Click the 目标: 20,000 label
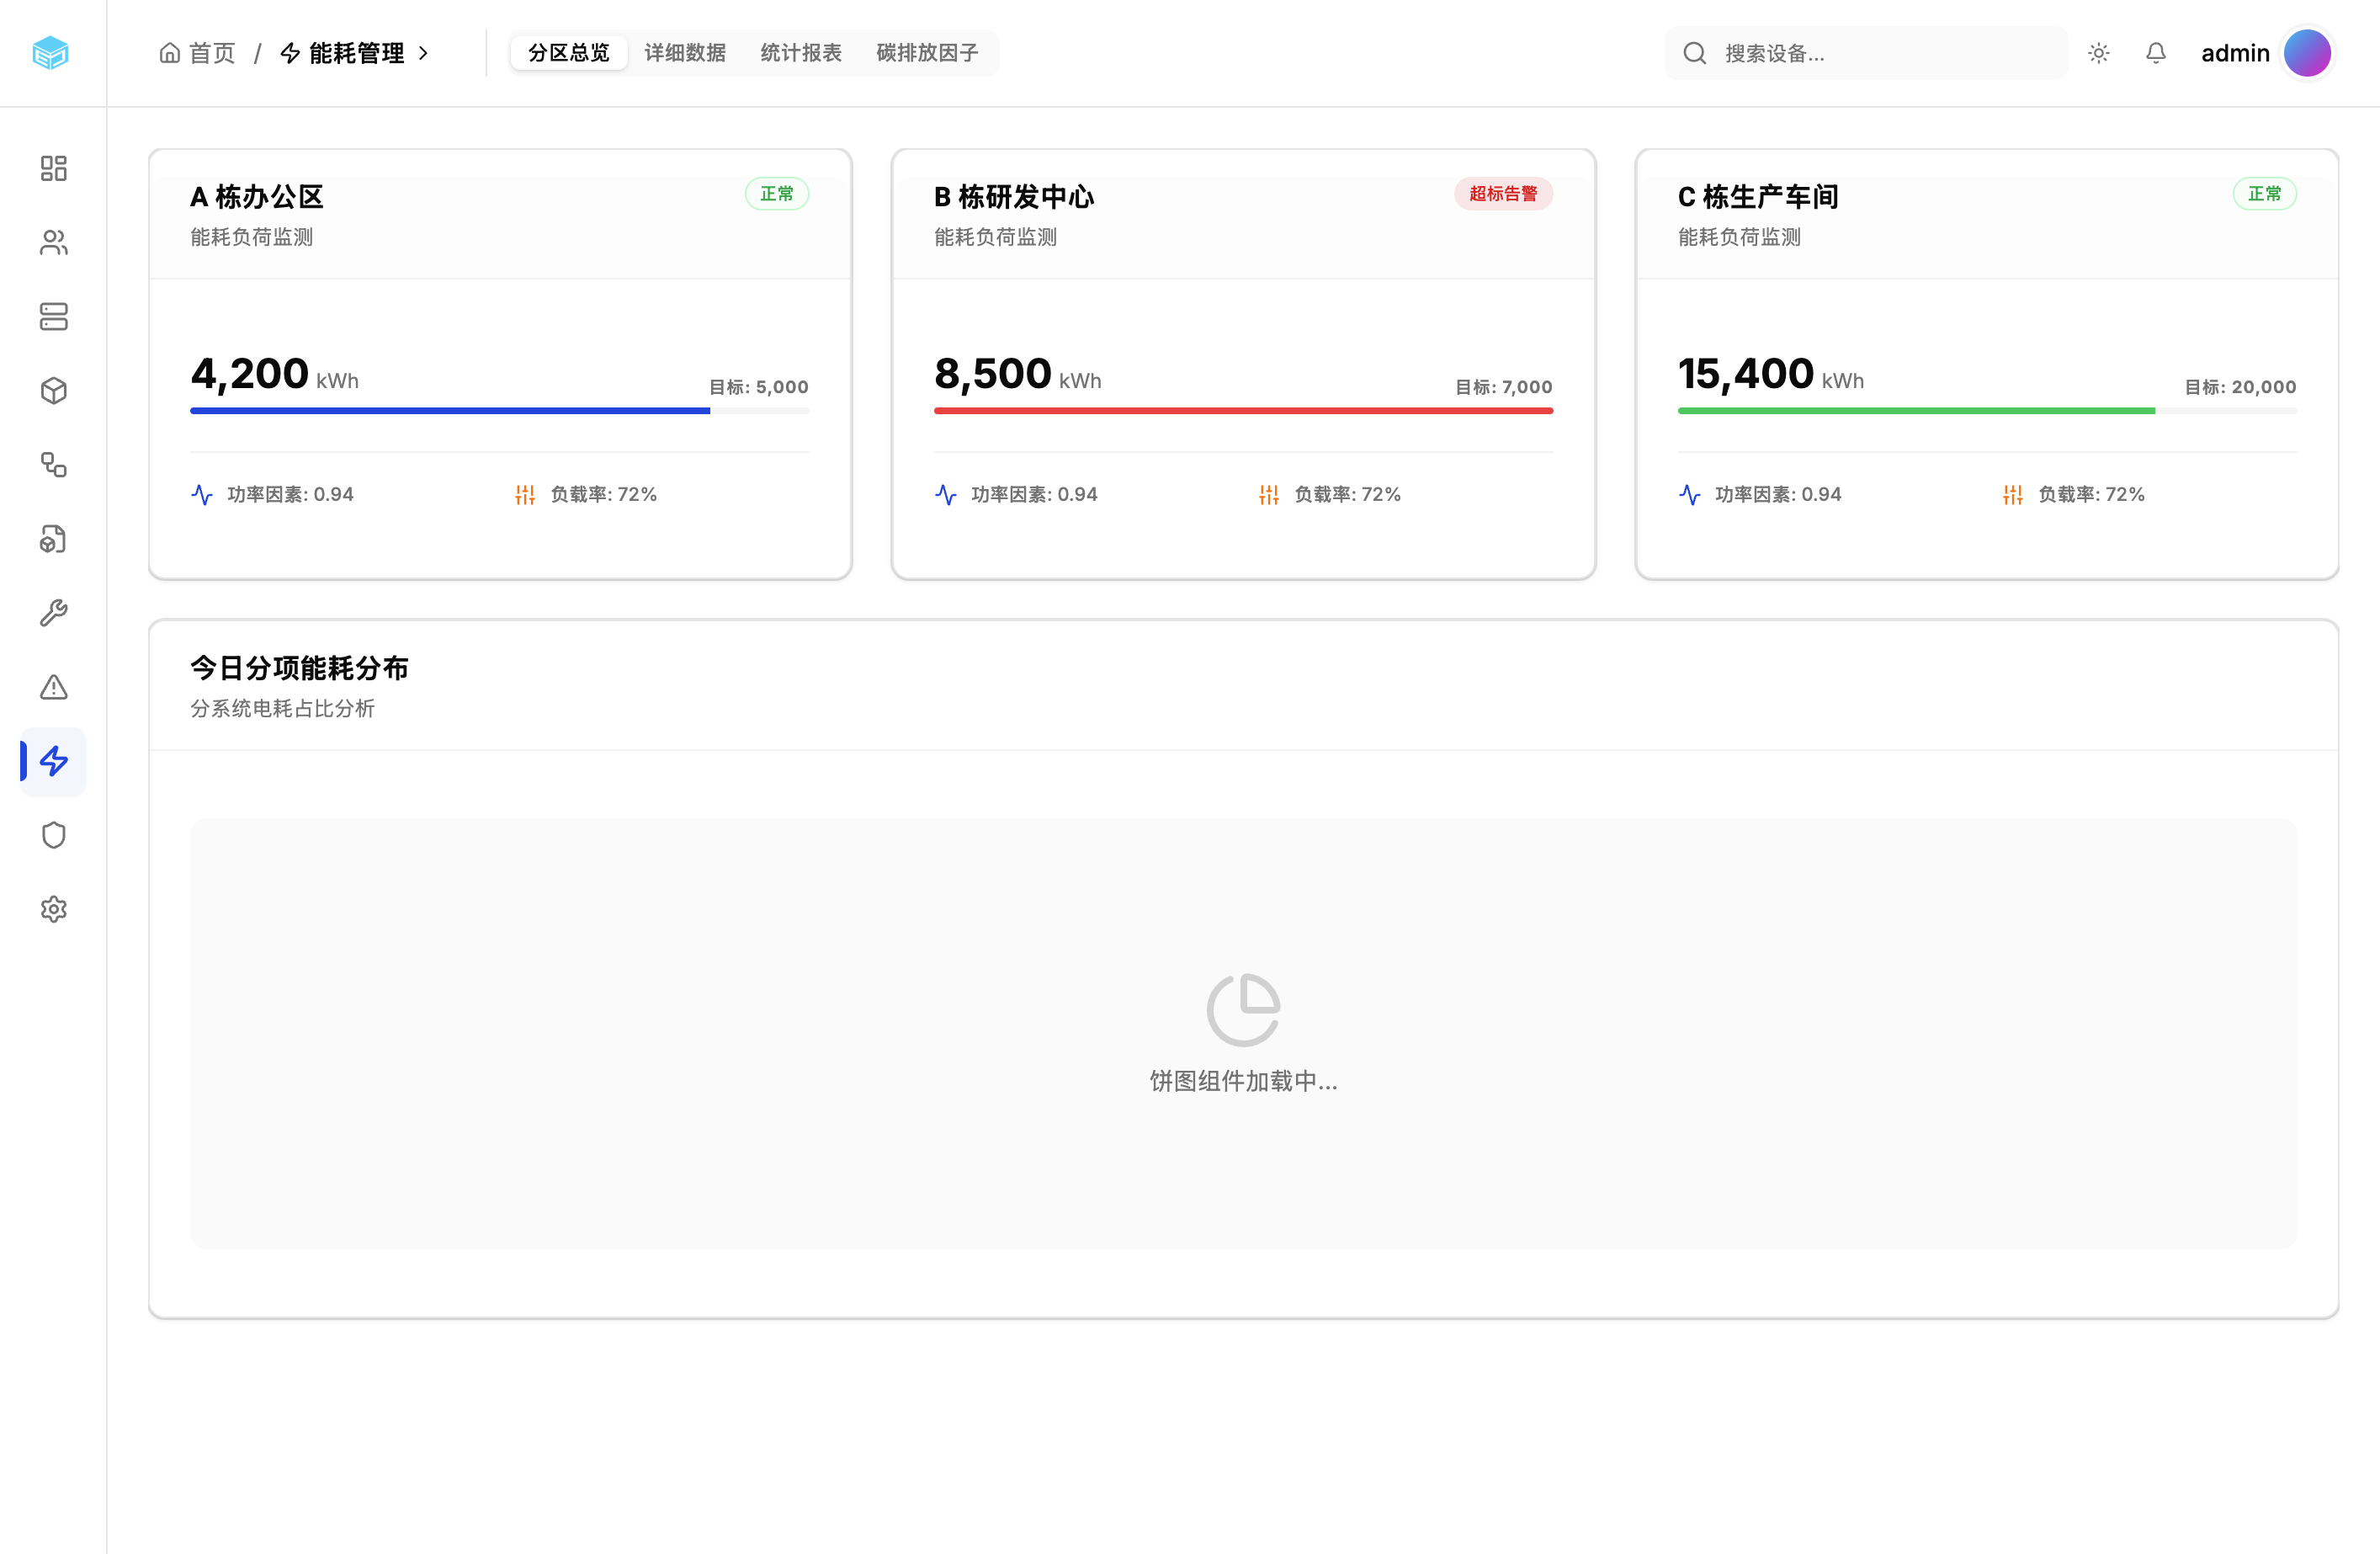The image size is (2380, 1554). pos(2240,387)
